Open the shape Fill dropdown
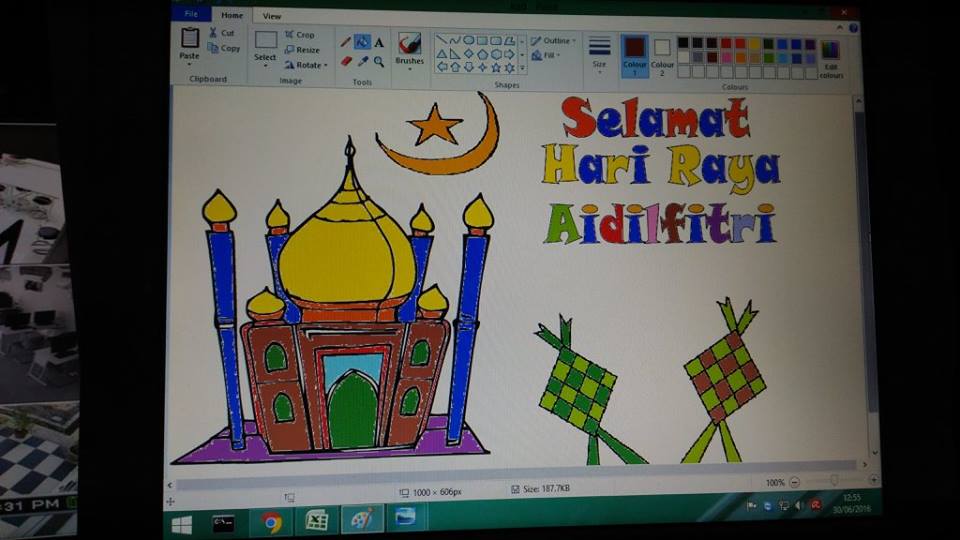Viewport: 960px width, 540px height. pos(546,55)
